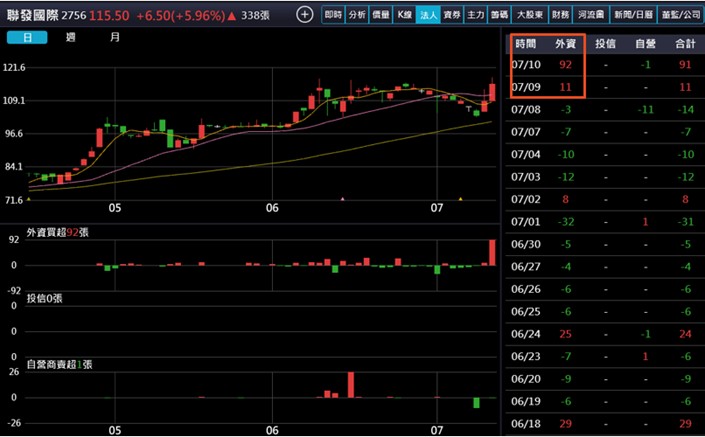Viewport: 705px width, 437px height.
Task: Select the 07/01 date row
Action: pyautogui.click(x=605, y=222)
